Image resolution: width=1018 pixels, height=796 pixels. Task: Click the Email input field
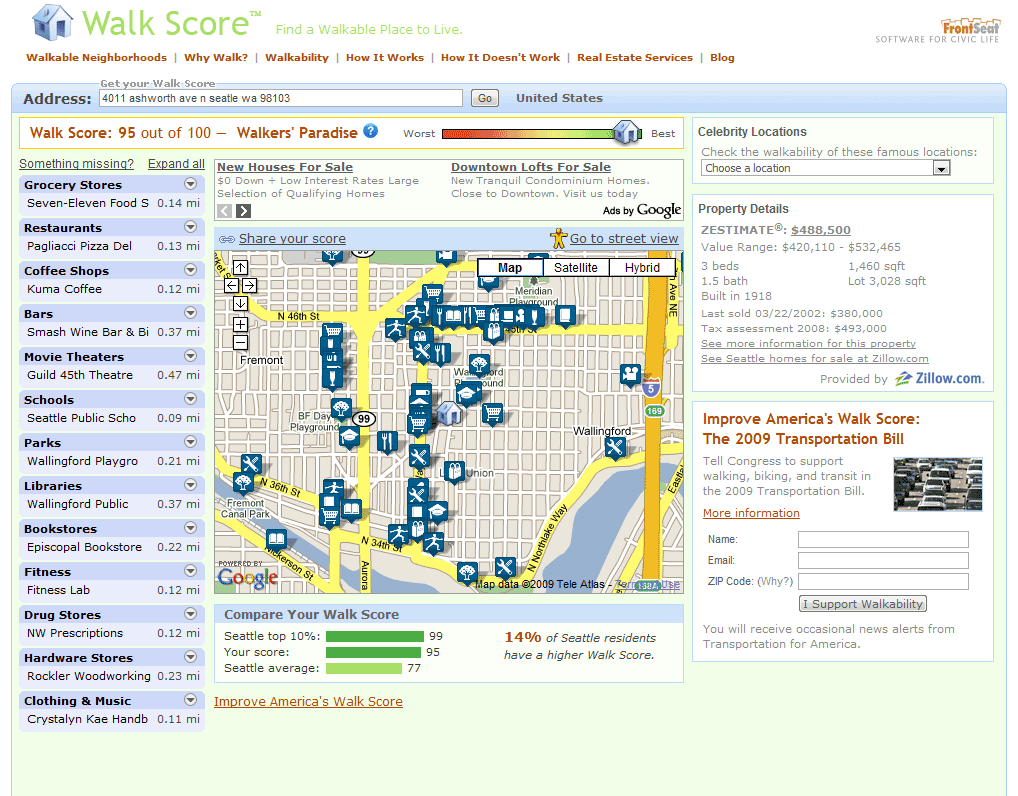tap(883, 560)
